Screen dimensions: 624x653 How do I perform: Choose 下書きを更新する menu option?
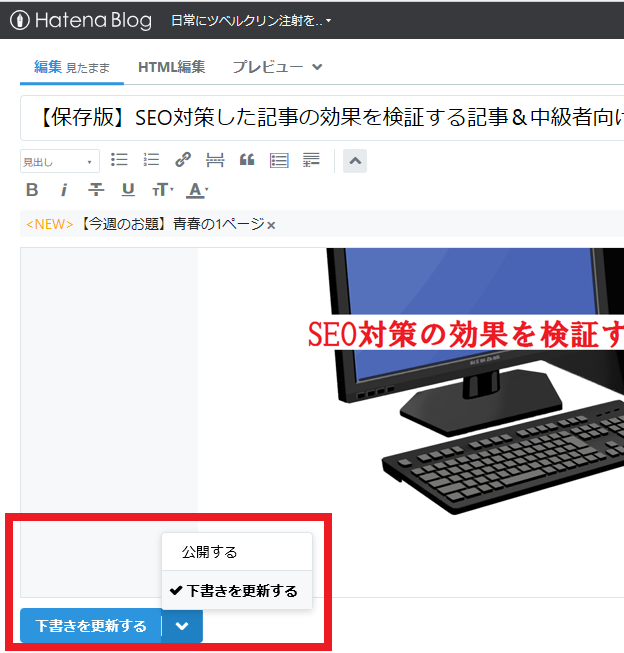coord(237,591)
